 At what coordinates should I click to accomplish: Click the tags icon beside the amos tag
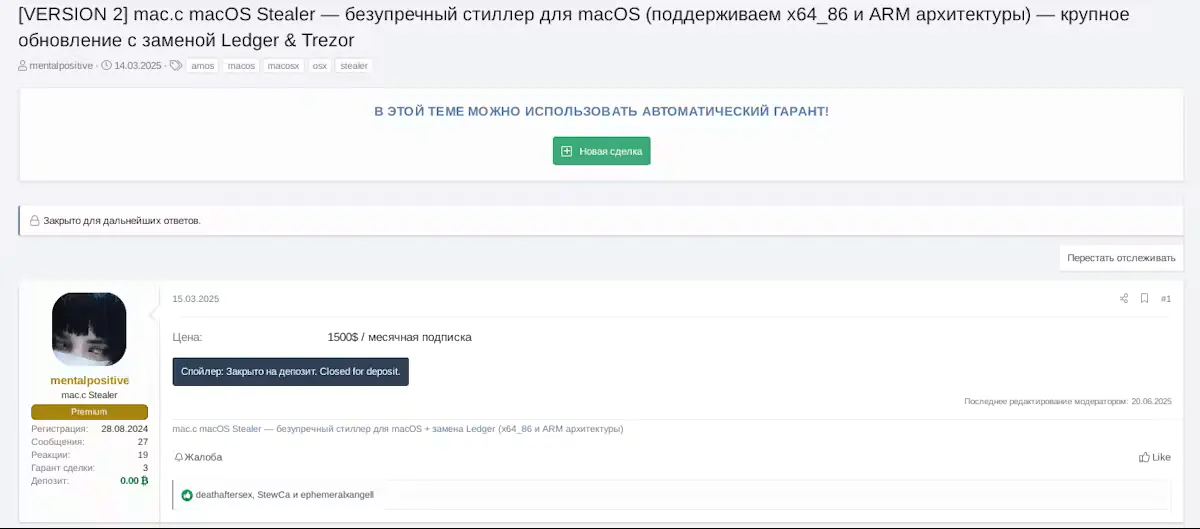[176, 66]
